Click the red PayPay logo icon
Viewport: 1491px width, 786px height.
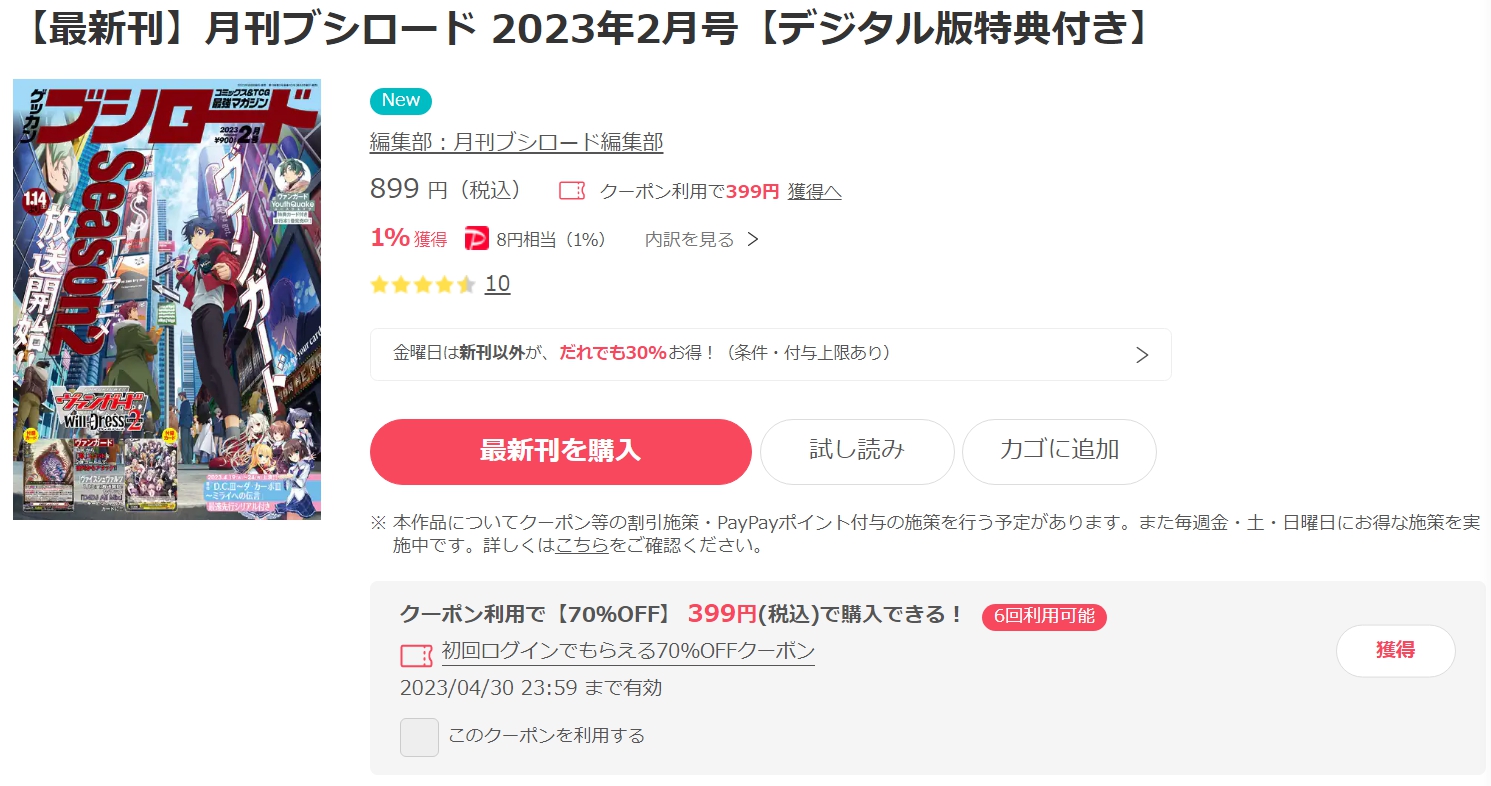477,239
